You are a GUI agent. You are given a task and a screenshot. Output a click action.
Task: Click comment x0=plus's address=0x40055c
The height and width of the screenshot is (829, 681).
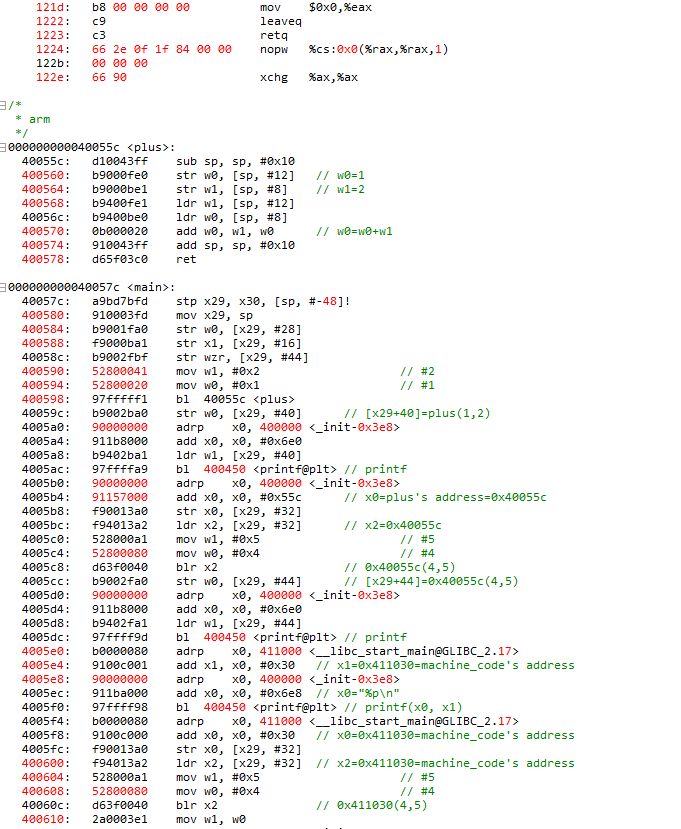(x=445, y=498)
